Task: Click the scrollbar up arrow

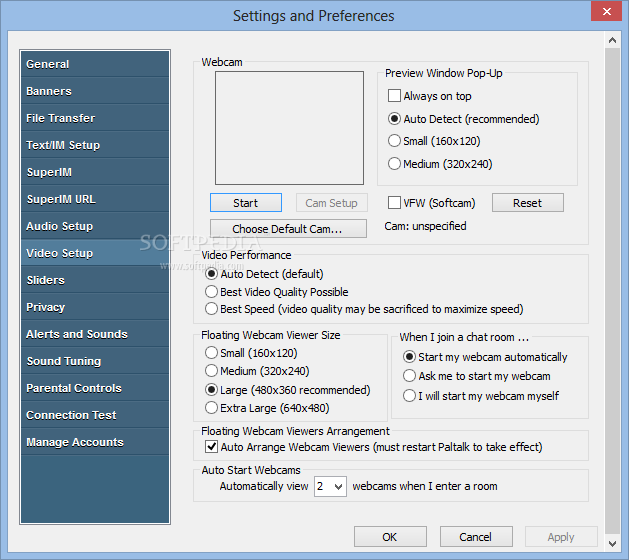Action: pos(612,40)
